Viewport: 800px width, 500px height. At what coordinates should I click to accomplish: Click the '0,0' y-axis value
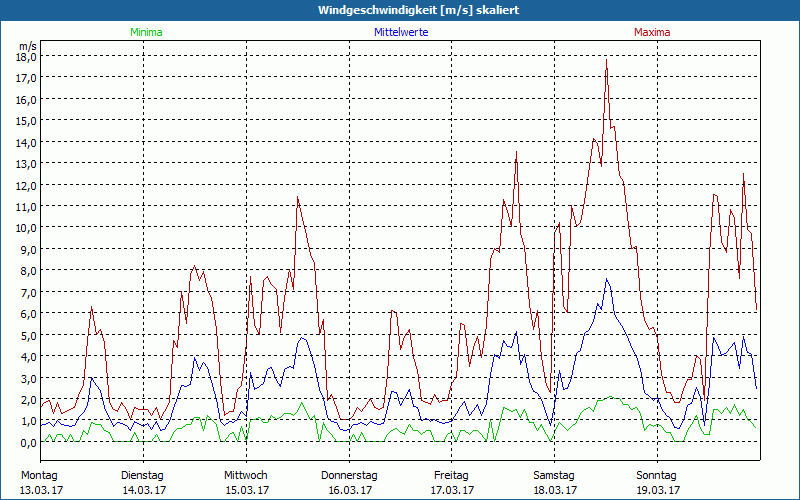(30, 443)
